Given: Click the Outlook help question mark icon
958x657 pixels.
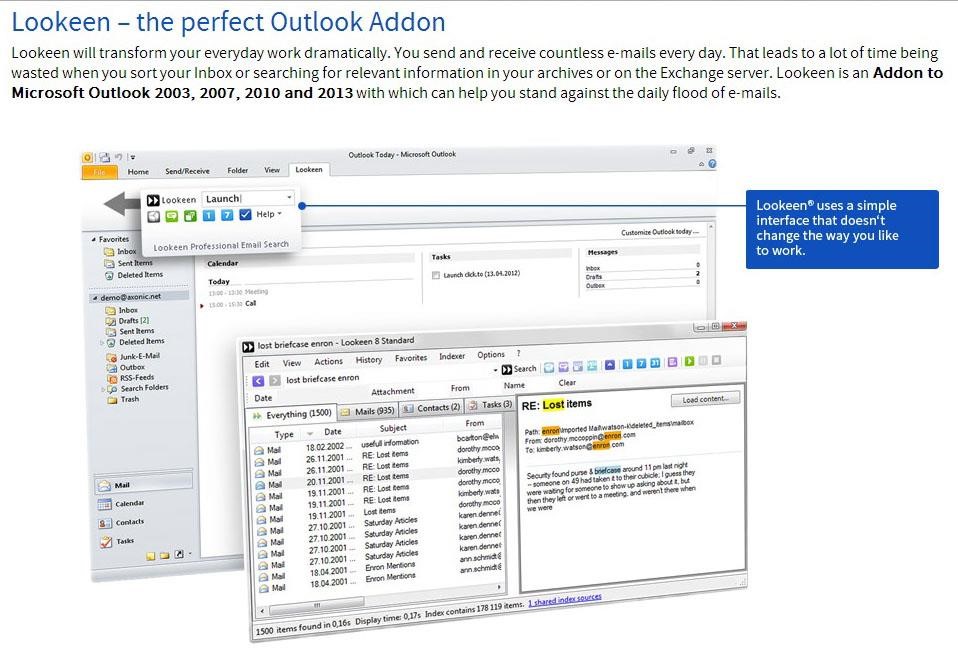Looking at the screenshot, I should (712, 164).
